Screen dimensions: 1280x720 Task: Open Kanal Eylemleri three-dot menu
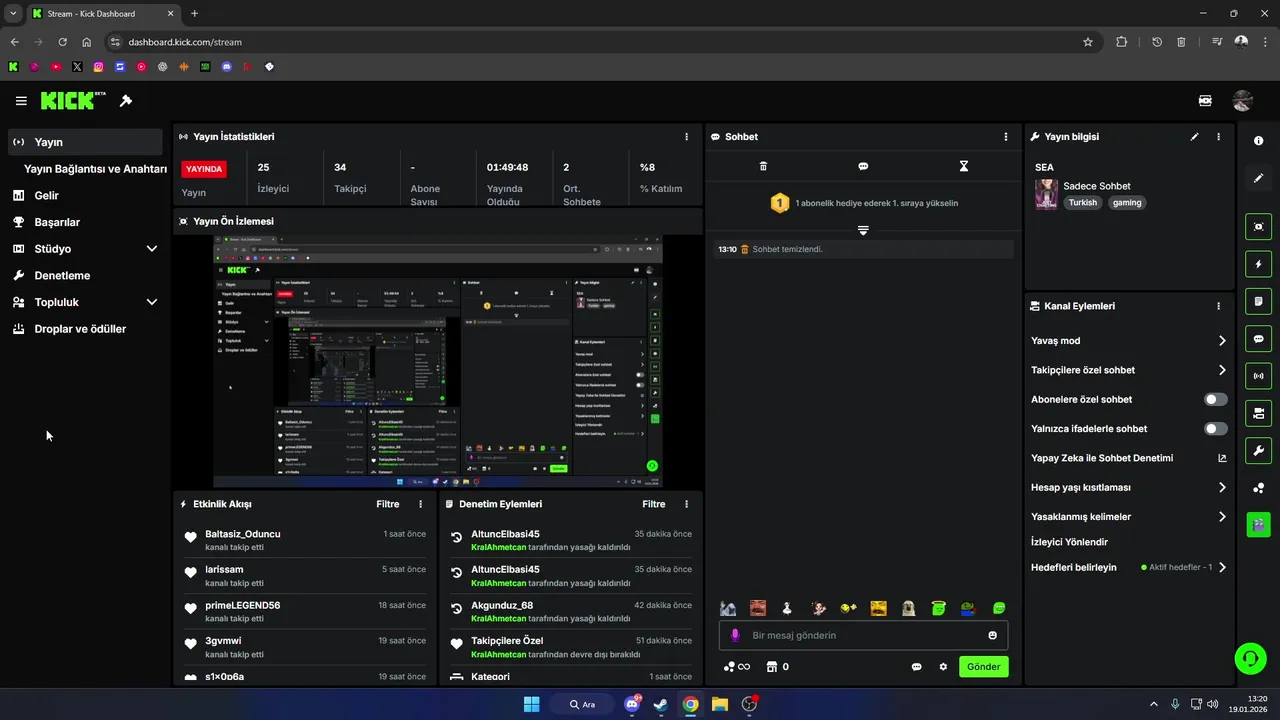click(1218, 306)
